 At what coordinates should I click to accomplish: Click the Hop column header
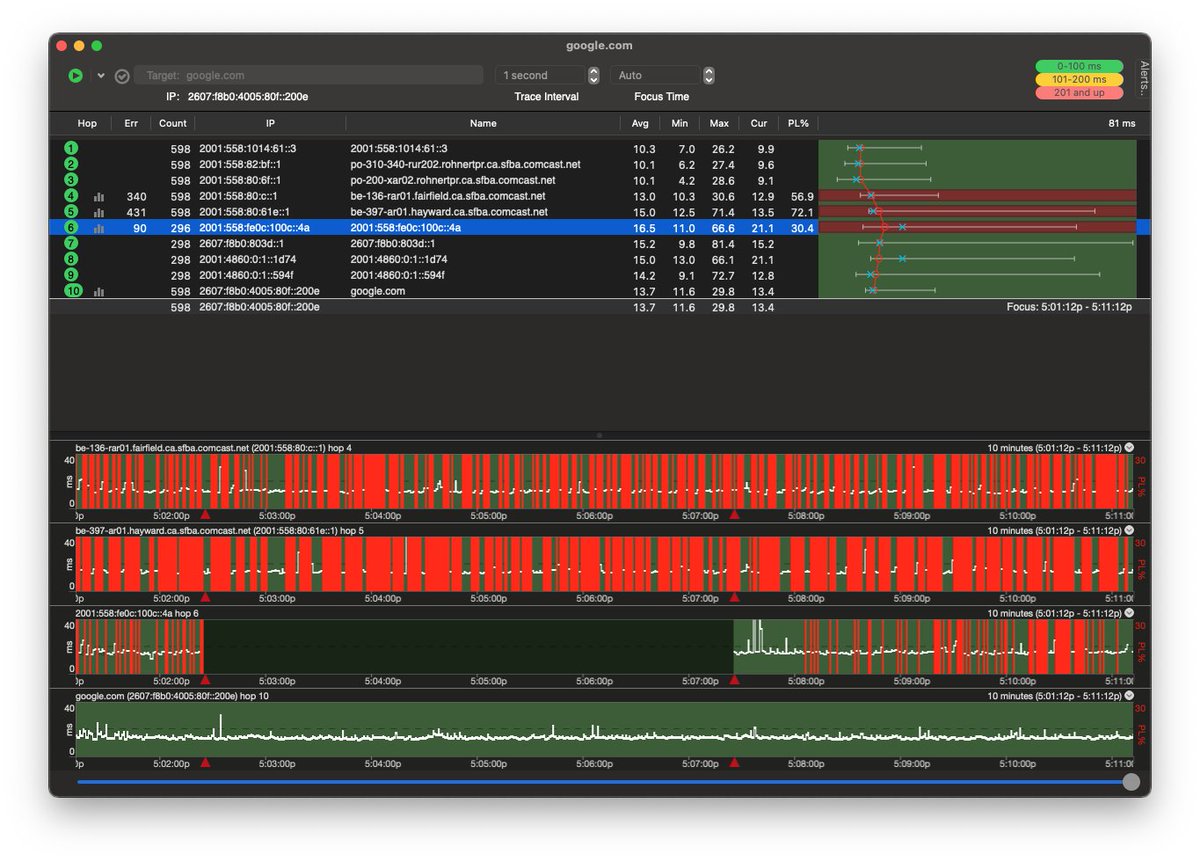click(x=87, y=123)
